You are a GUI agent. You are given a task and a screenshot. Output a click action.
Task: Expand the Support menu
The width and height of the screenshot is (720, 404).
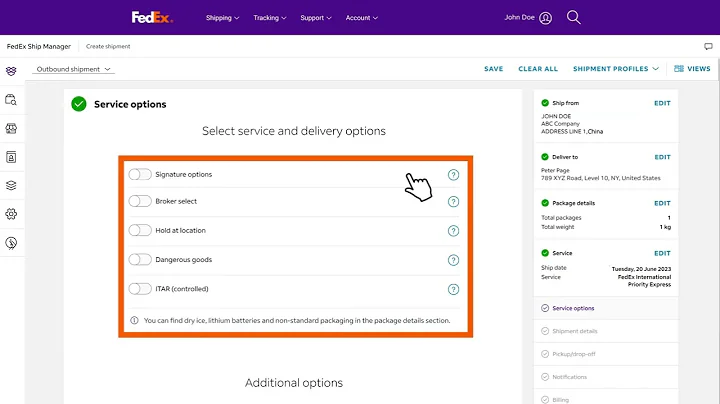coord(315,18)
